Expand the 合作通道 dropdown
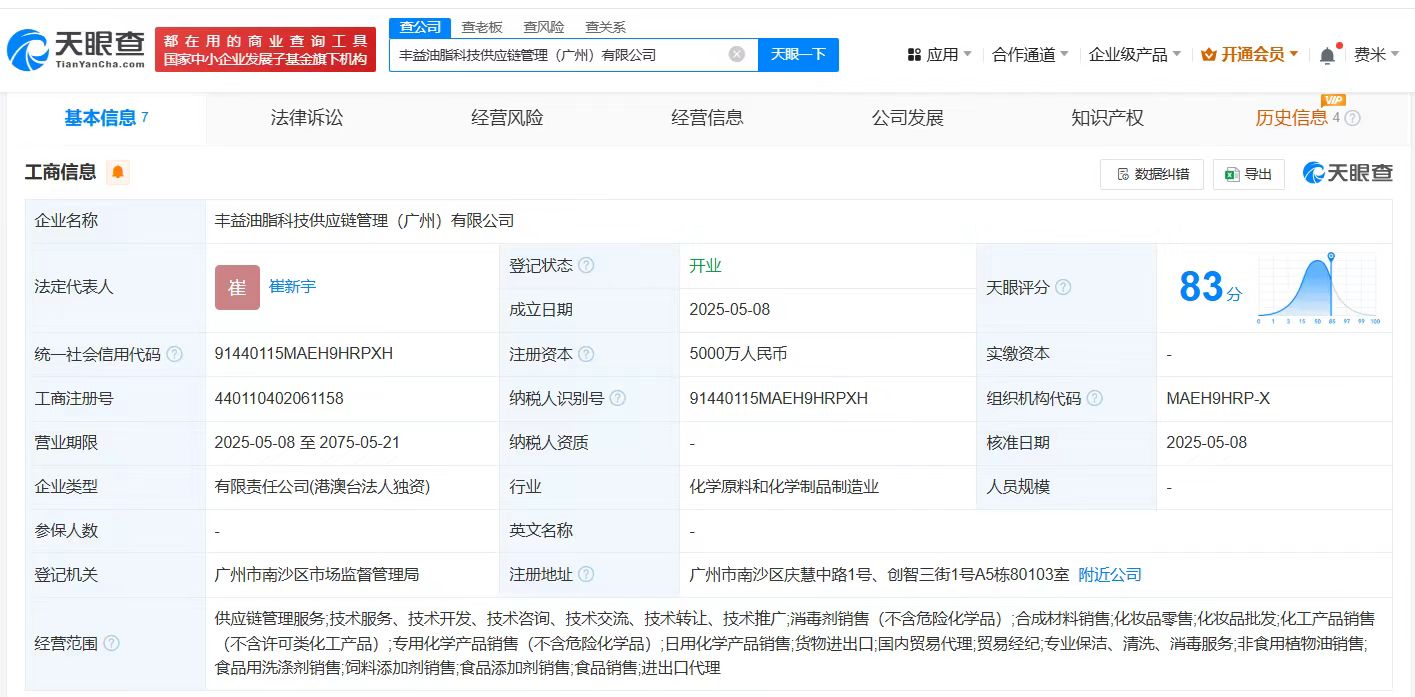The width and height of the screenshot is (1415, 697). [1030, 55]
